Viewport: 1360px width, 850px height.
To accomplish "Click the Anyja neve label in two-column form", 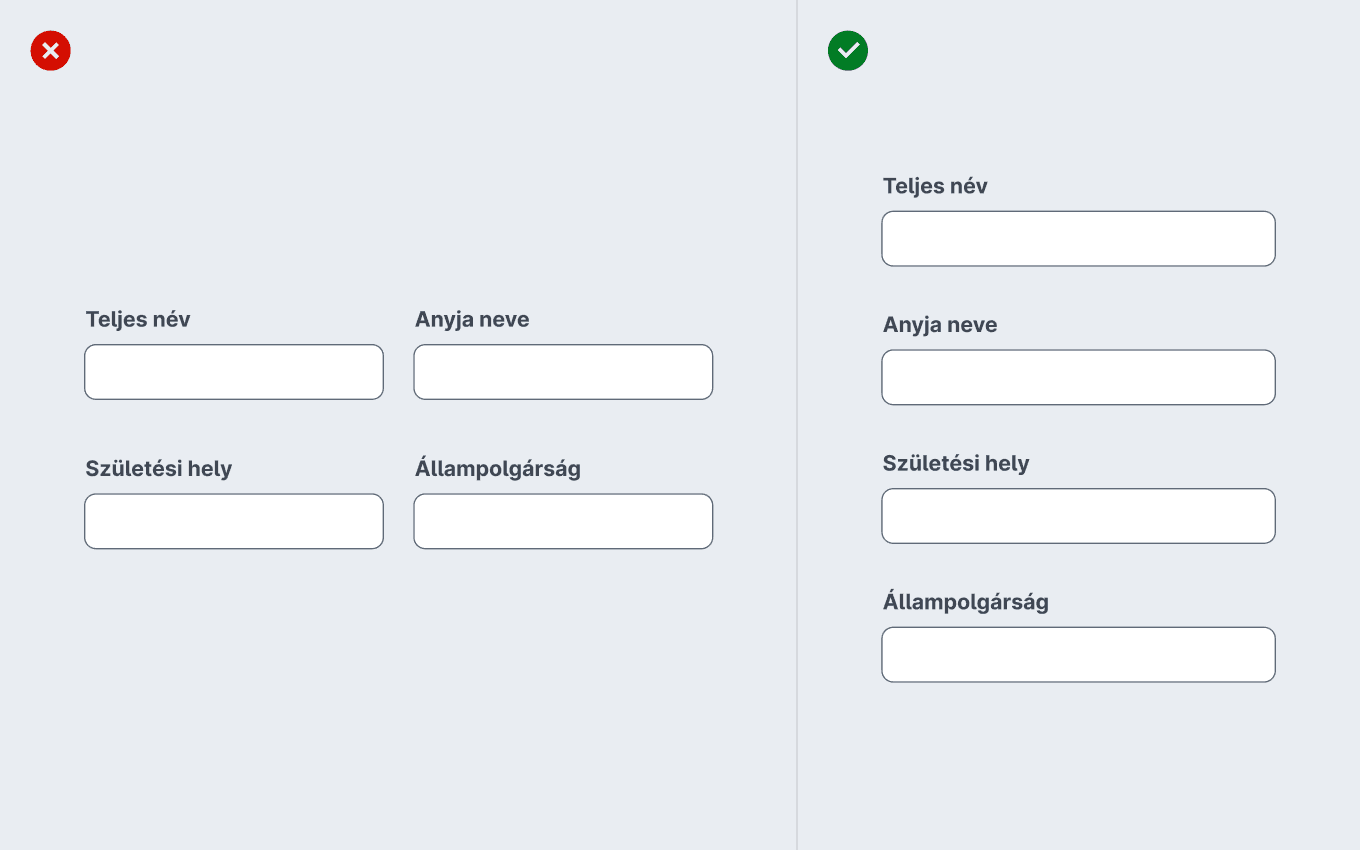I will (x=472, y=320).
